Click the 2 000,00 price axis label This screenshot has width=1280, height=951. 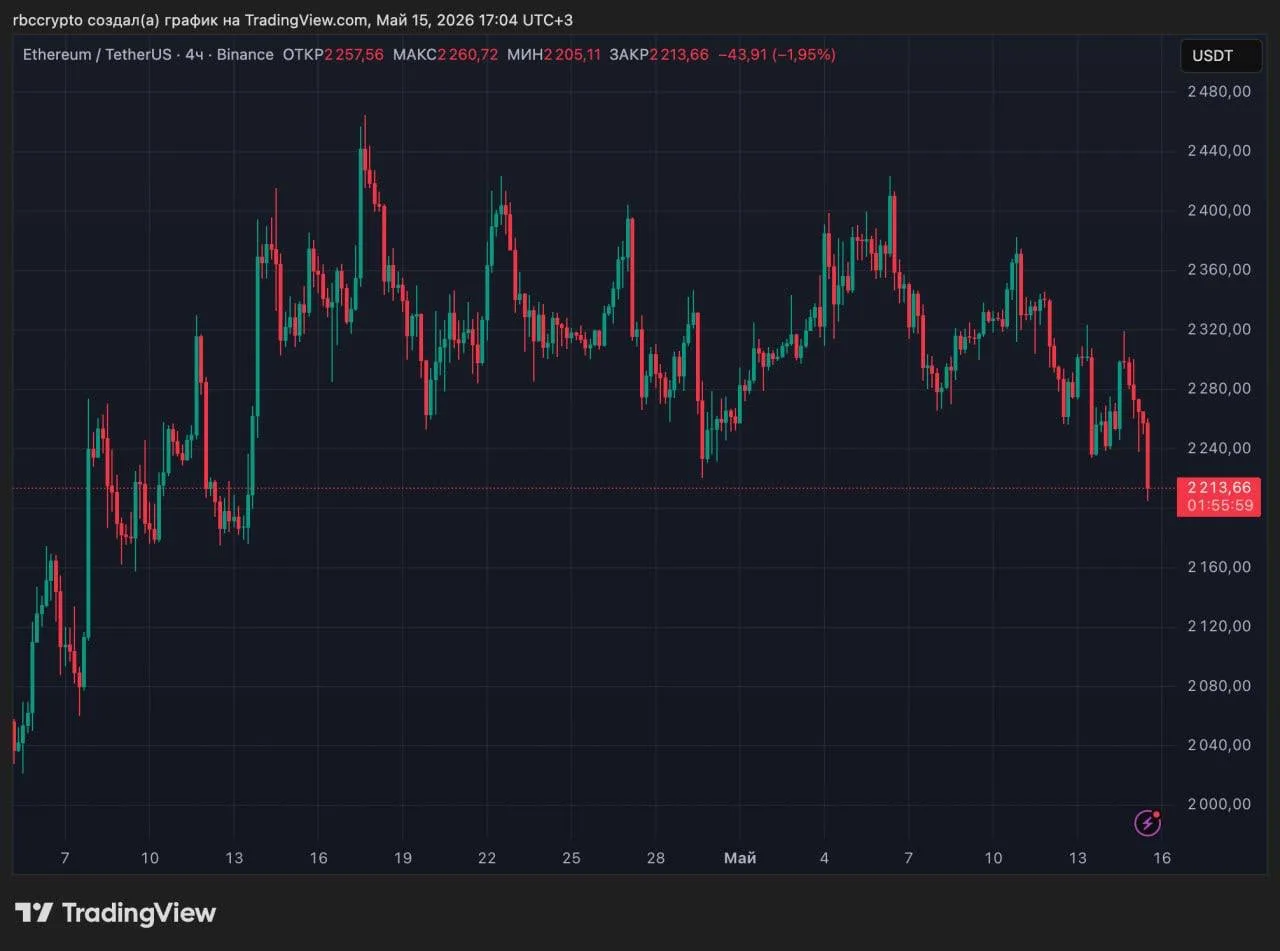(1219, 804)
